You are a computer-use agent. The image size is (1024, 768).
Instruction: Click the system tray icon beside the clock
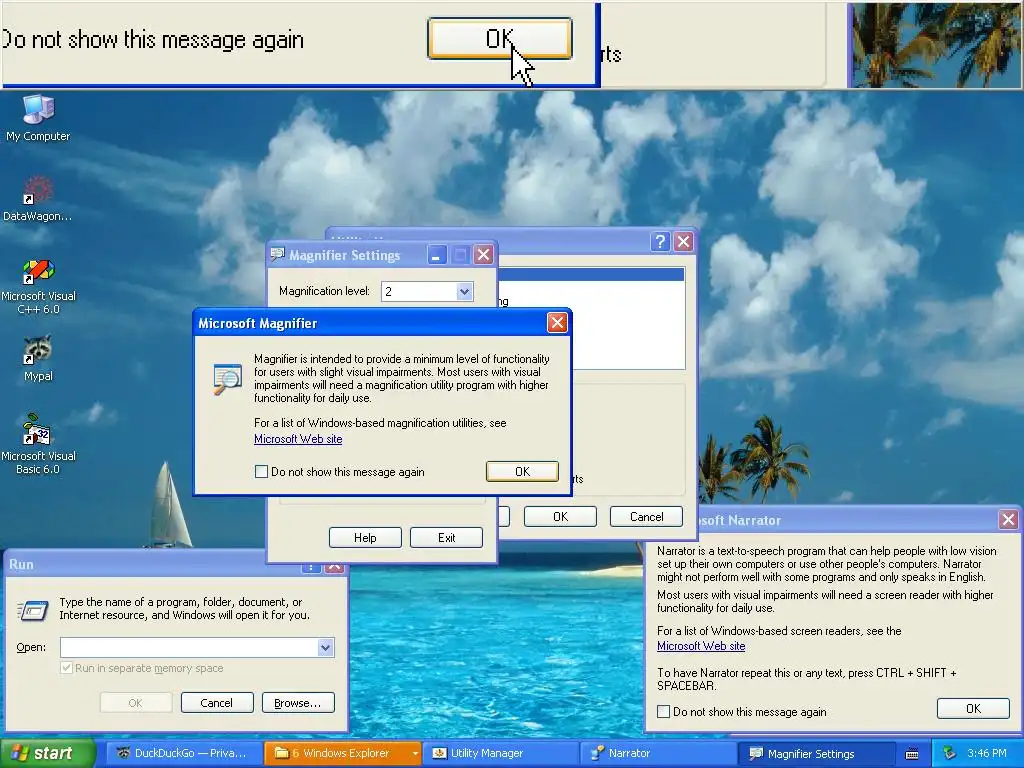[950, 753]
